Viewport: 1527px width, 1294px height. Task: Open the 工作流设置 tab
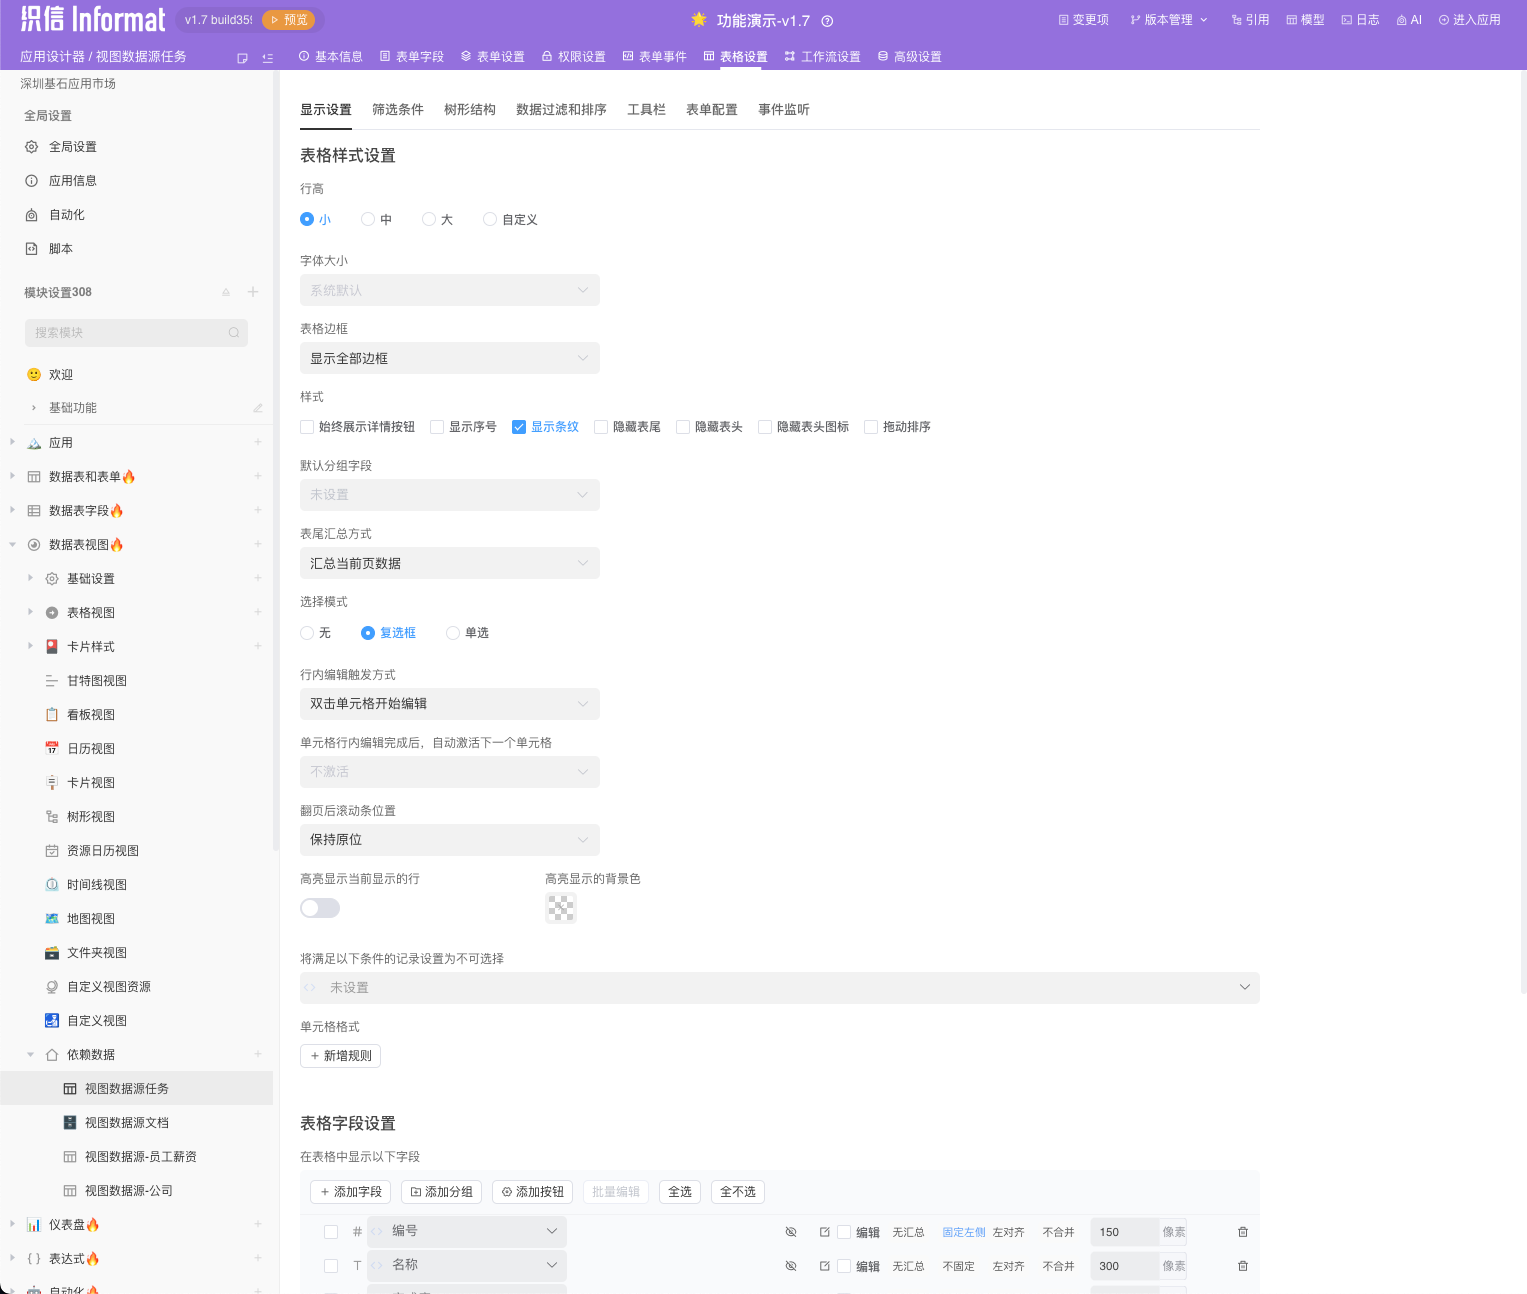pos(822,57)
